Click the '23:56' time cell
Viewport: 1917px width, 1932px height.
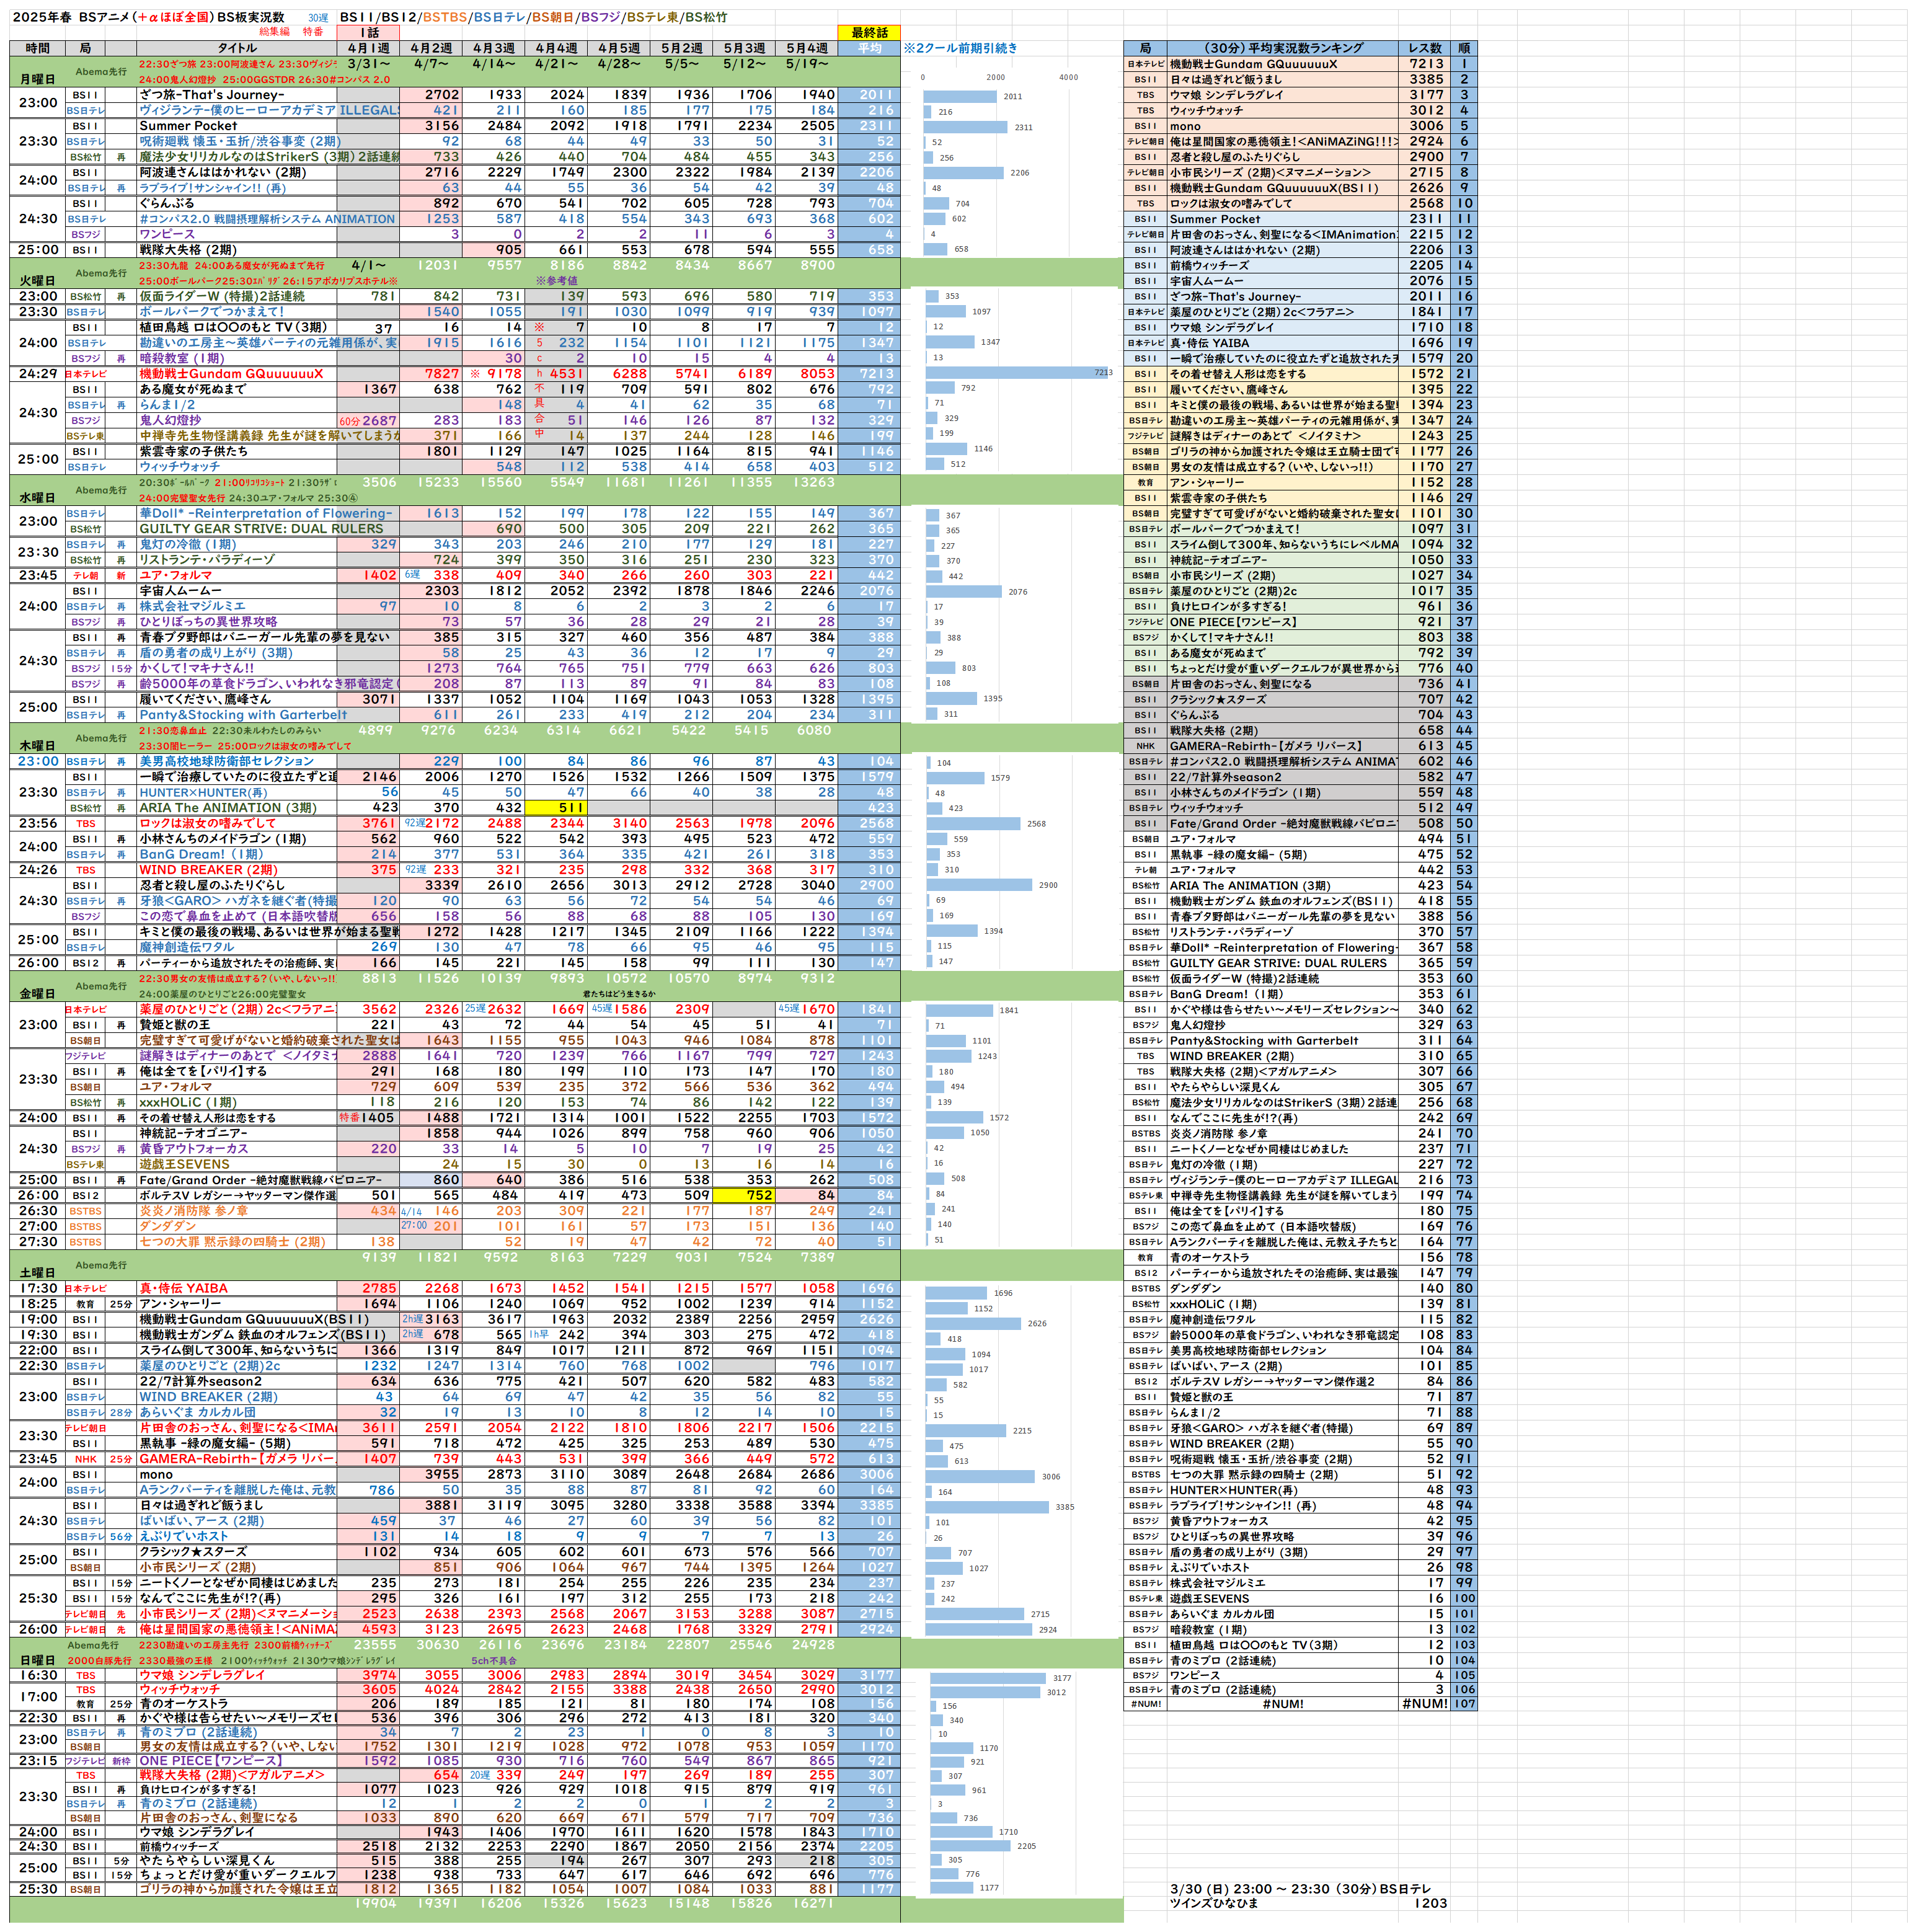click(37, 823)
